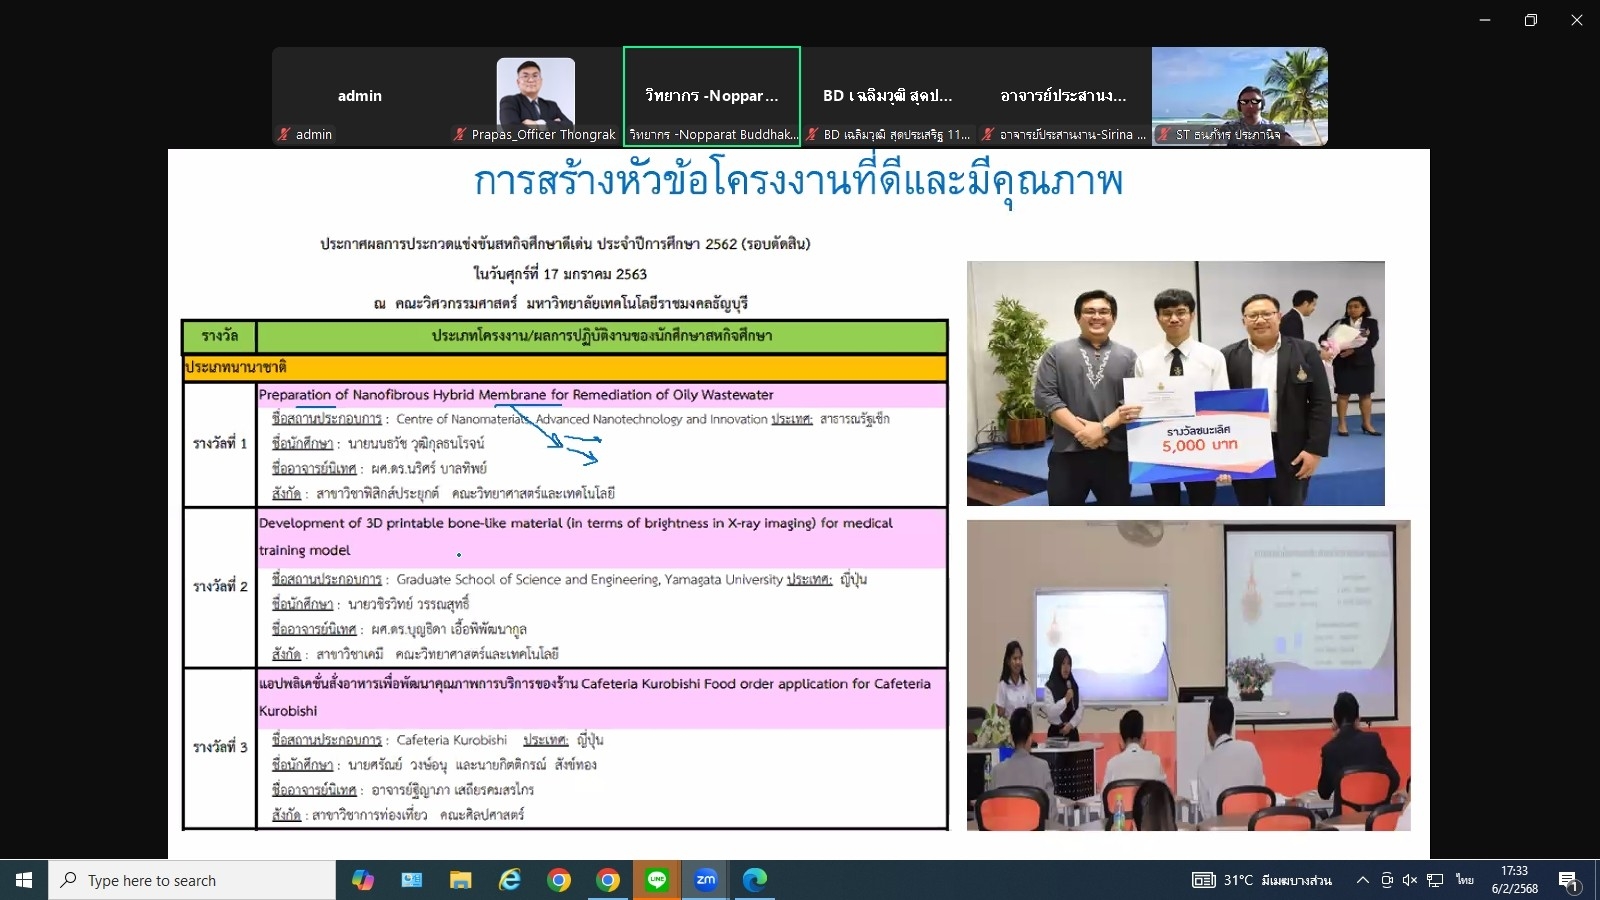Open the clock showing 17:33
This screenshot has height=900, width=1600.
click(x=1515, y=880)
